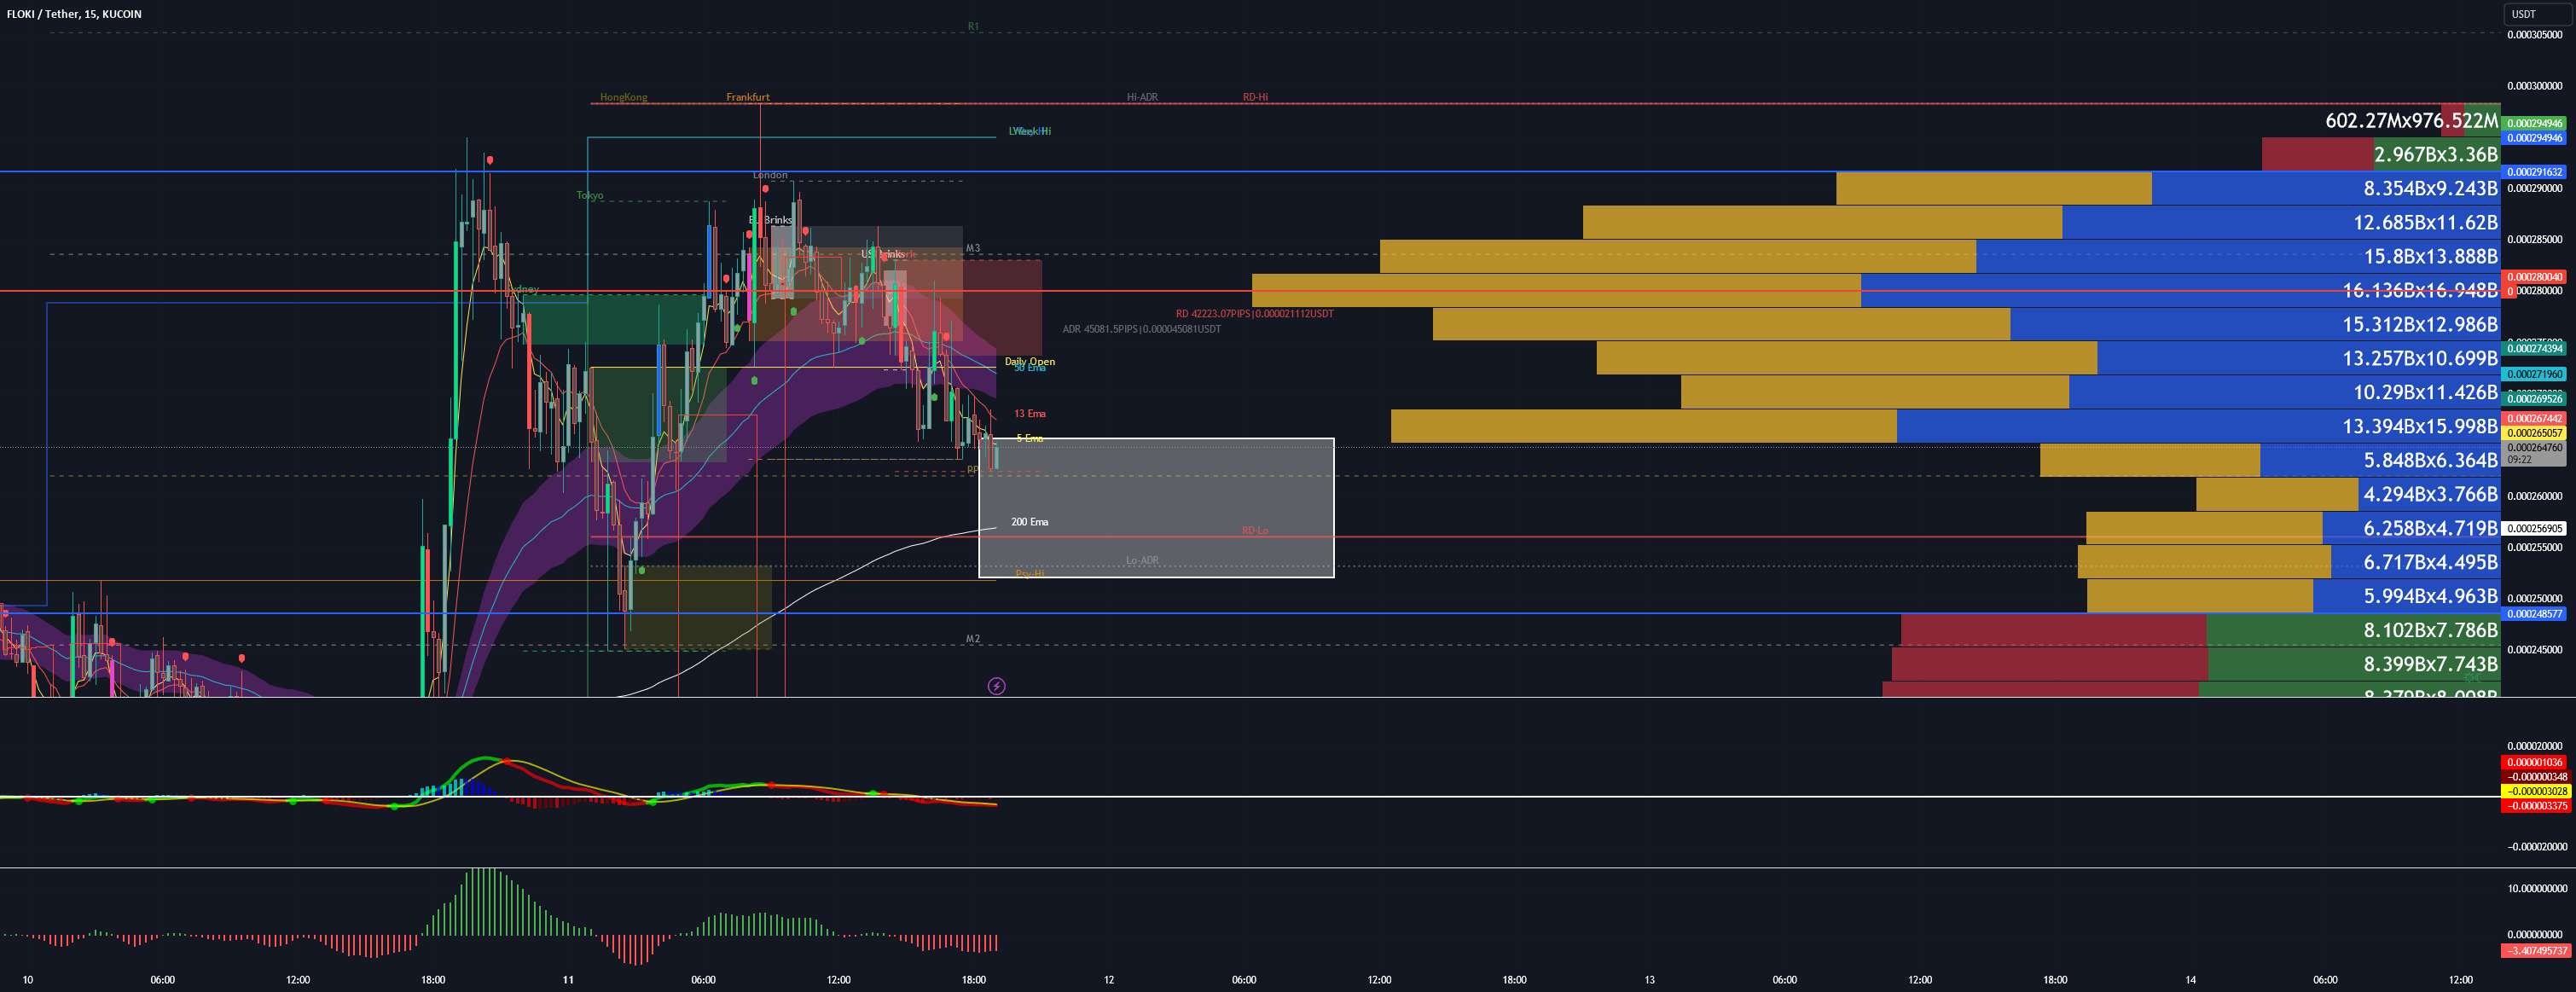Click the Hi-ADR level label
Viewport: 2576px width, 992px height.
[1142, 97]
